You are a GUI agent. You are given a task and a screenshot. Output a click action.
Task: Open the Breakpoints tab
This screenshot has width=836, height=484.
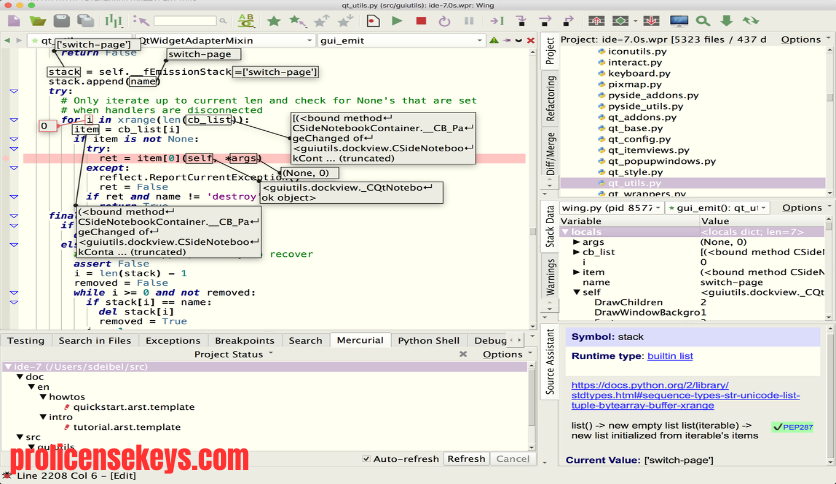244,341
